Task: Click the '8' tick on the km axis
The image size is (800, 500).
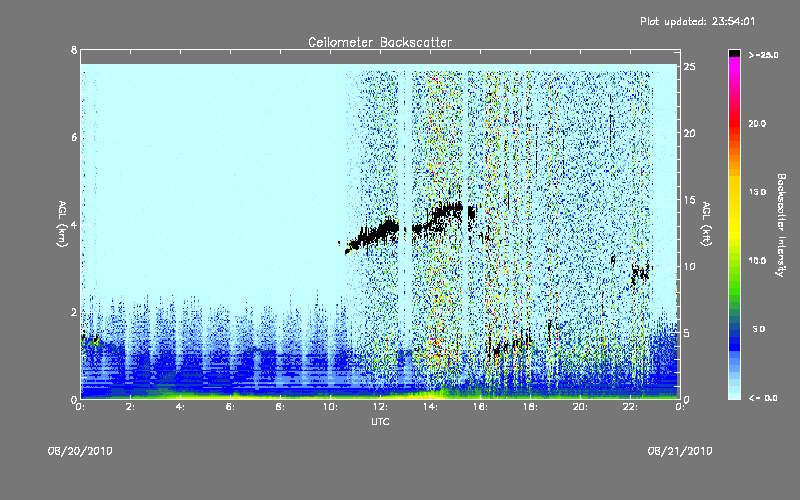Action: pos(74,50)
